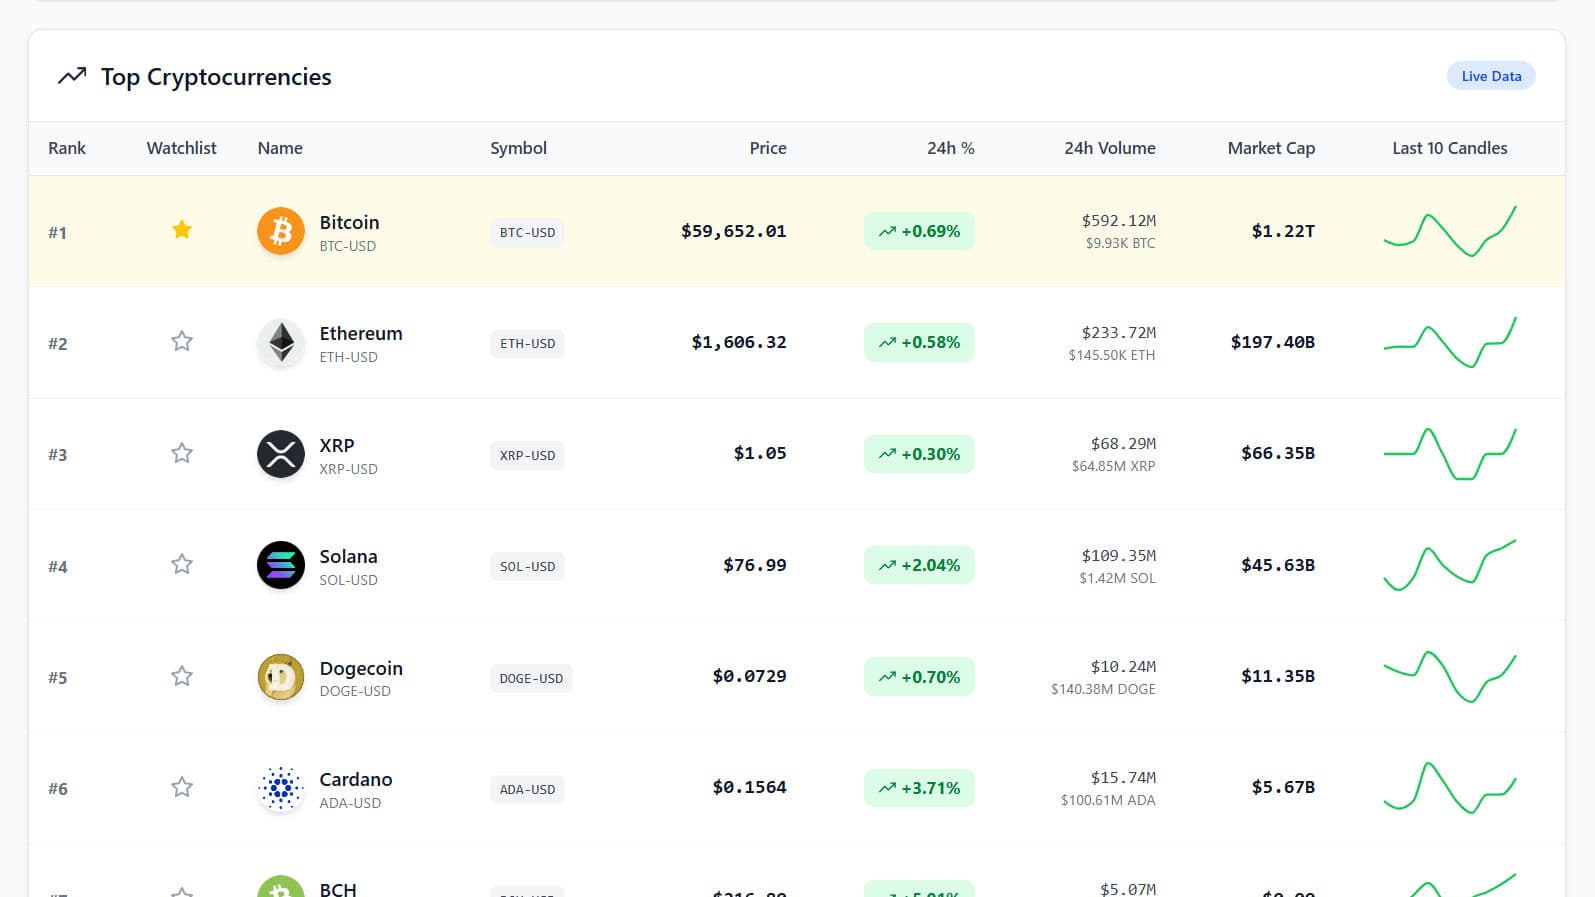Open the Dogecoin name link
The height and width of the screenshot is (897, 1595).
pyautogui.click(x=361, y=668)
